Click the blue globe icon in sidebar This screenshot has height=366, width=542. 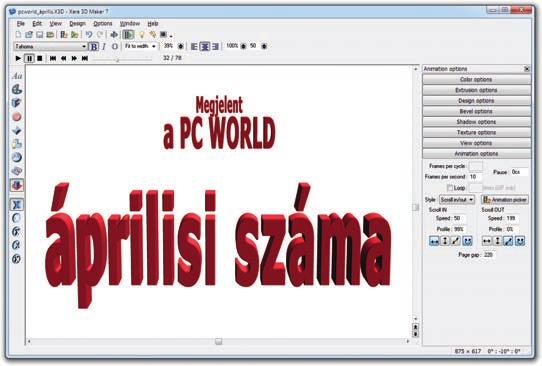17,157
